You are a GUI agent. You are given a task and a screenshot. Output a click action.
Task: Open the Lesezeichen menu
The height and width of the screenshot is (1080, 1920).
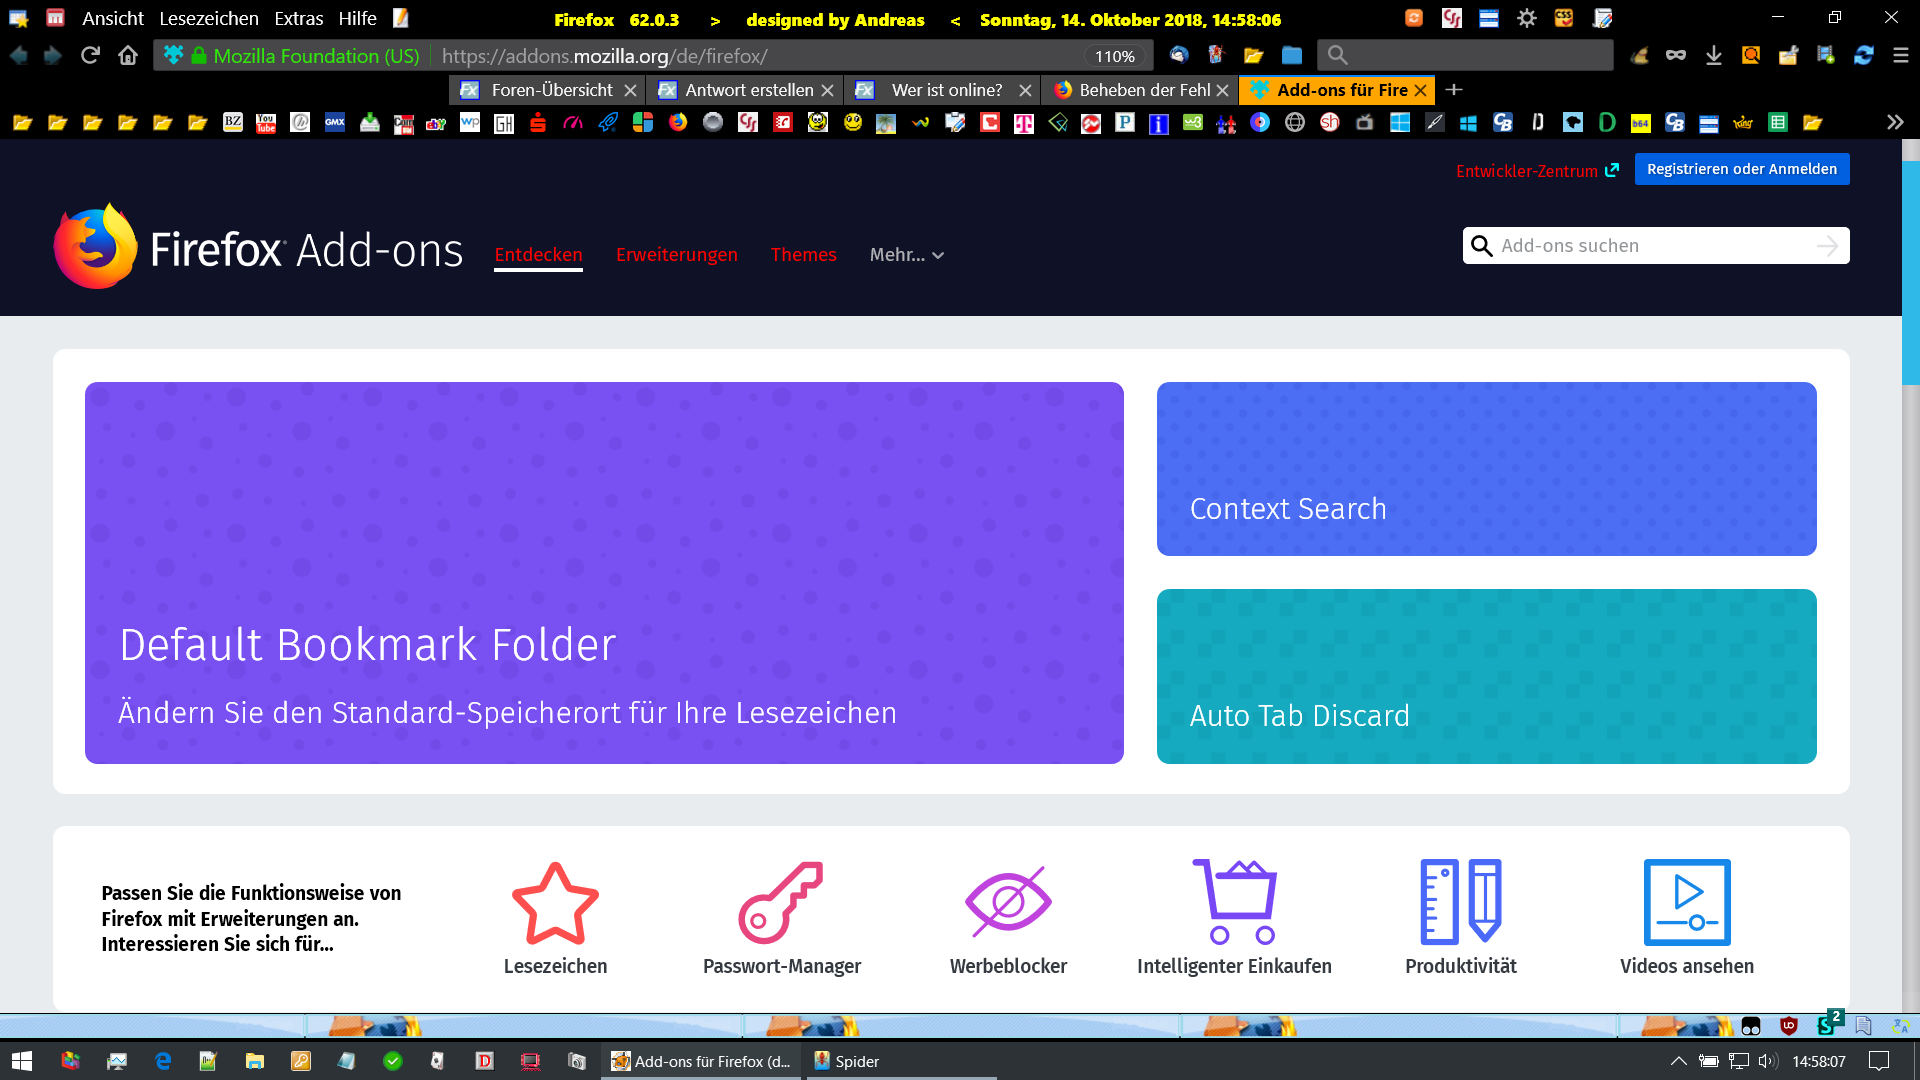tap(209, 19)
